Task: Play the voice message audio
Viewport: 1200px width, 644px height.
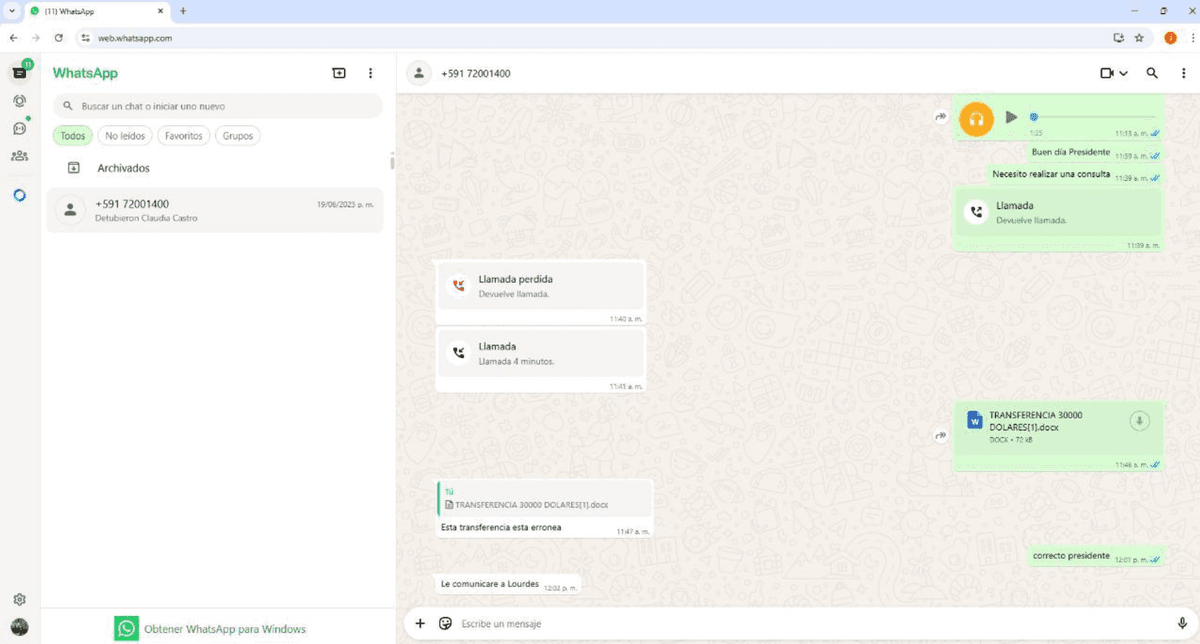Action: coord(1011,118)
